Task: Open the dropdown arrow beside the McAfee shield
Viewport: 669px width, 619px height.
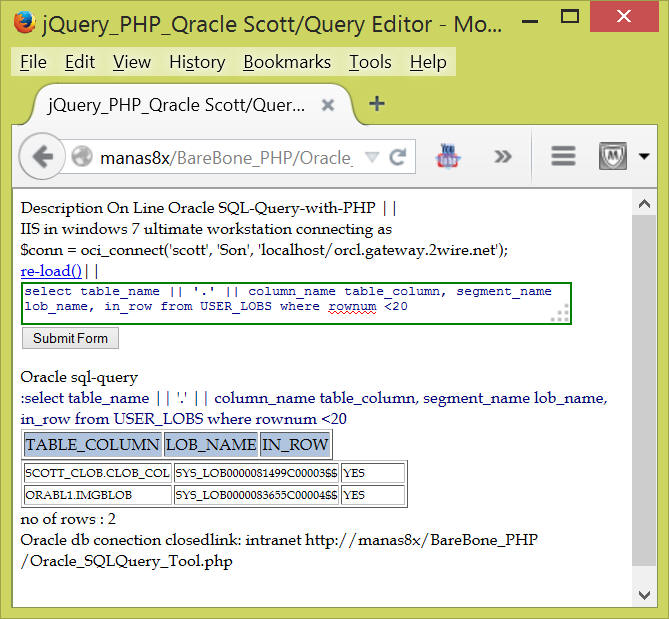Action: pyautogui.click(x=644, y=156)
